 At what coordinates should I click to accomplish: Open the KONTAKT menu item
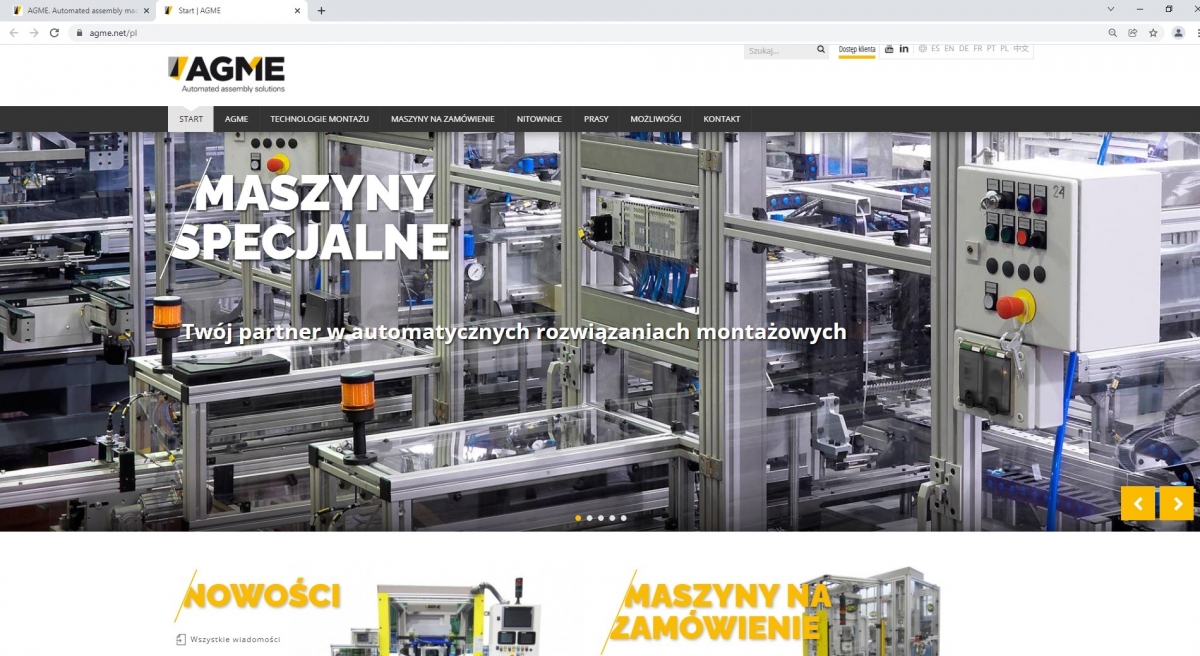click(722, 119)
